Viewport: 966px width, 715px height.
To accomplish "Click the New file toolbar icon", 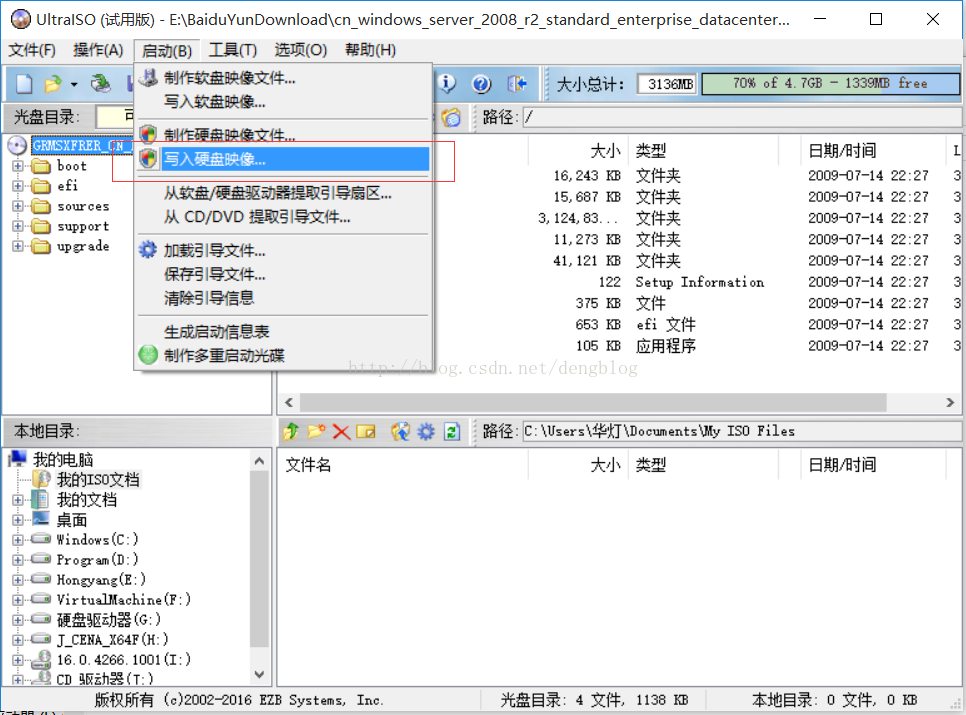I will click(24, 83).
